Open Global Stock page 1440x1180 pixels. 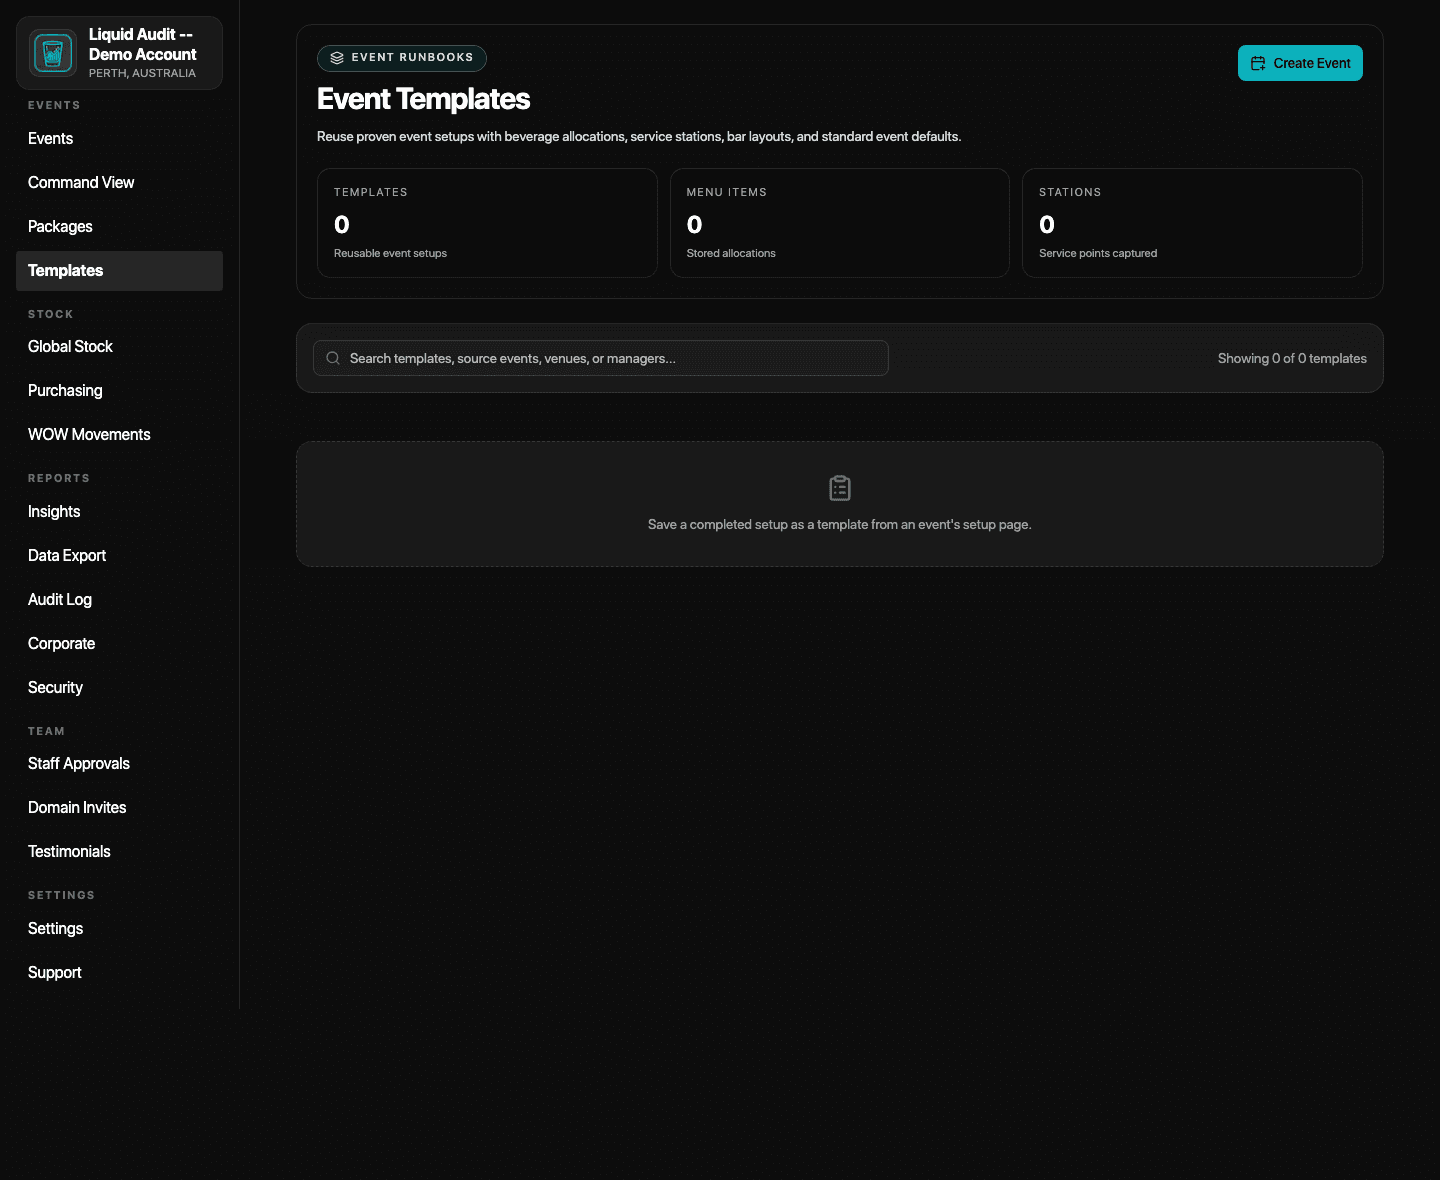point(119,347)
